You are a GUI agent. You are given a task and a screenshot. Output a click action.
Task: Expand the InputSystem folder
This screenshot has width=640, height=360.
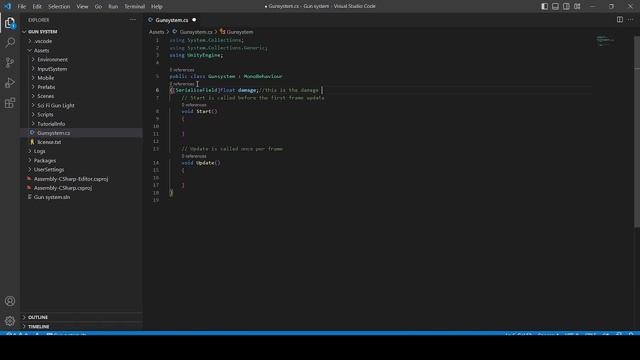click(x=52, y=69)
